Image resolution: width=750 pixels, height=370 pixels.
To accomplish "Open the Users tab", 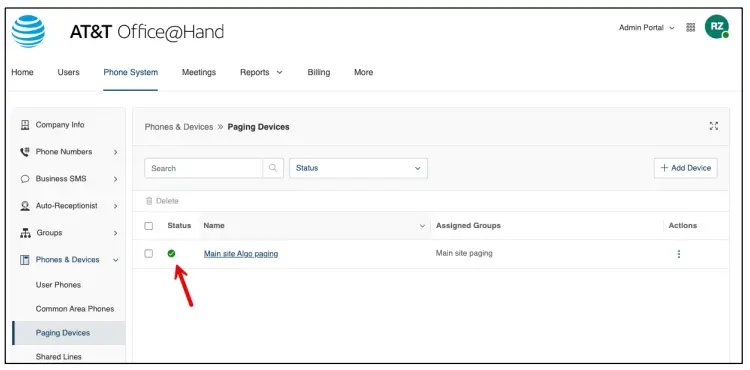I will (68, 72).
